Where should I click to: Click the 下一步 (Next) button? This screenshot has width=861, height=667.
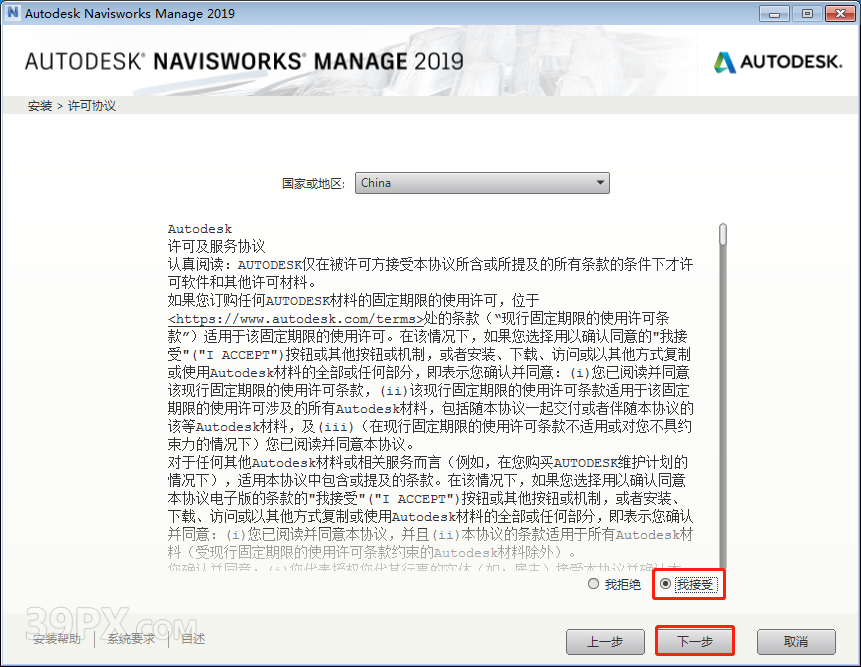[x=695, y=641]
